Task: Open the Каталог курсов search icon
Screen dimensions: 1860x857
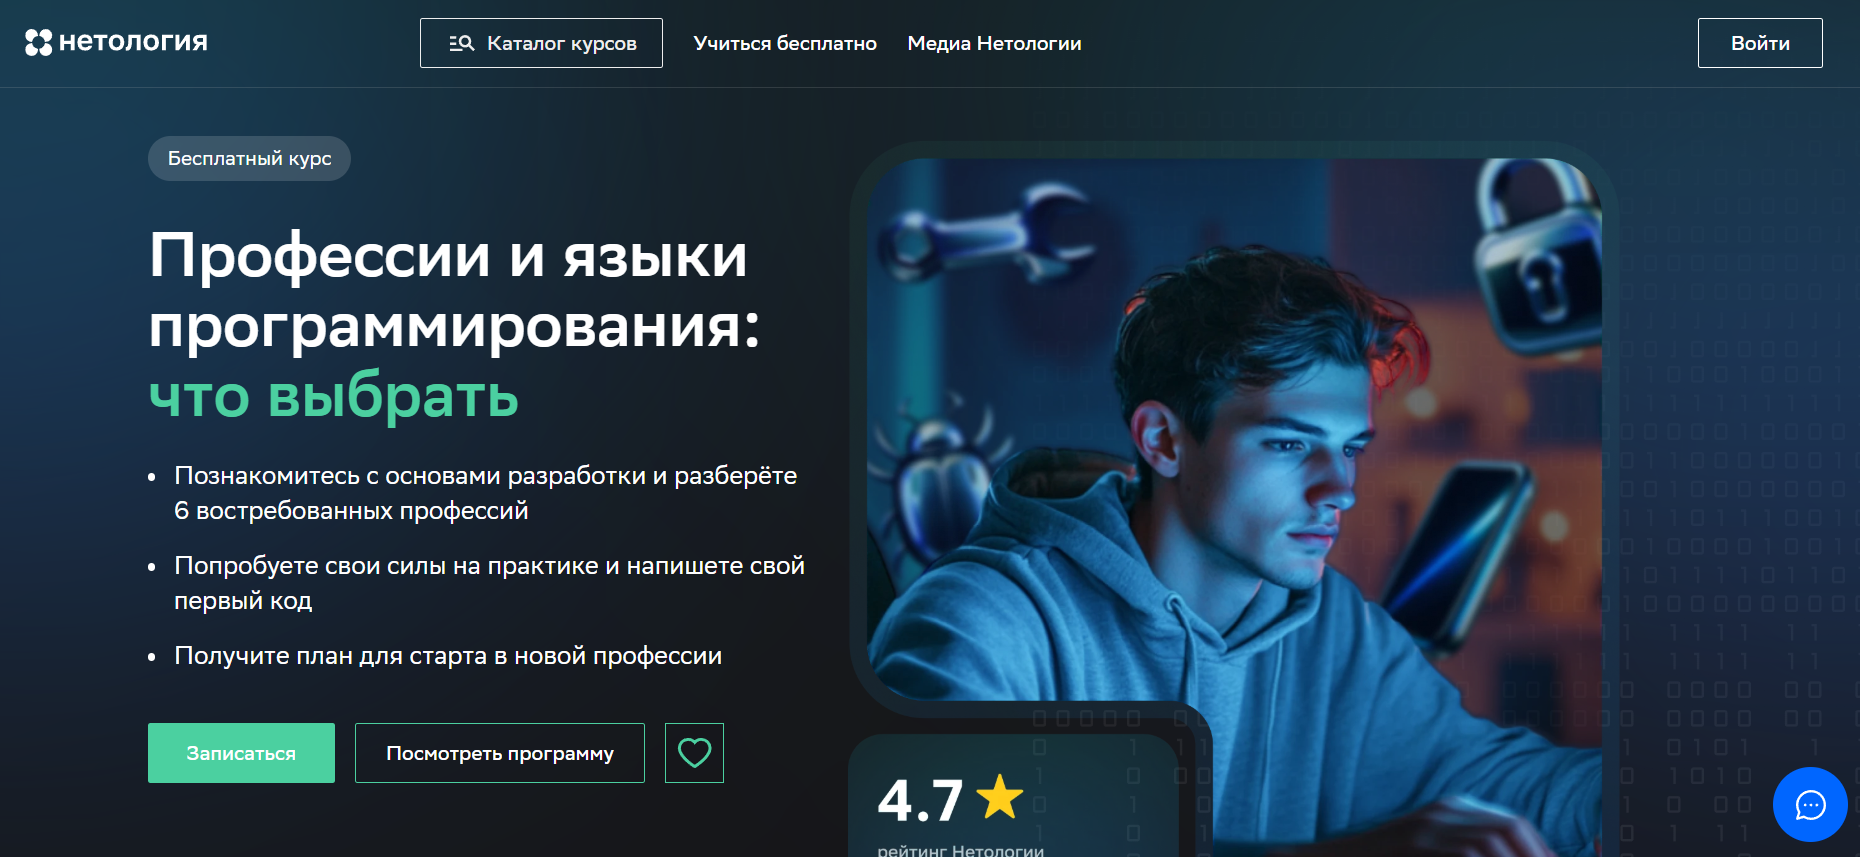Action: pos(461,43)
